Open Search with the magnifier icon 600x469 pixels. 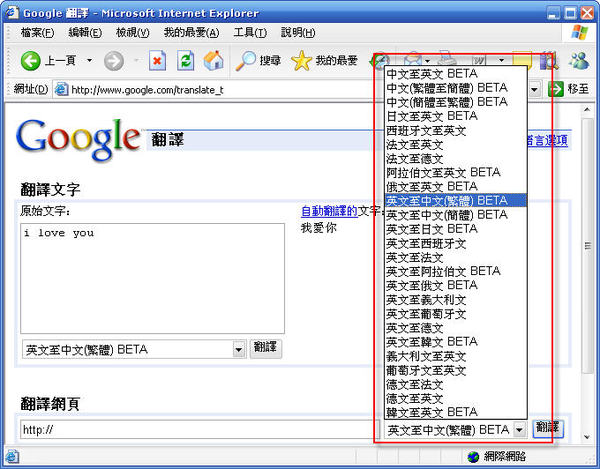(246, 60)
